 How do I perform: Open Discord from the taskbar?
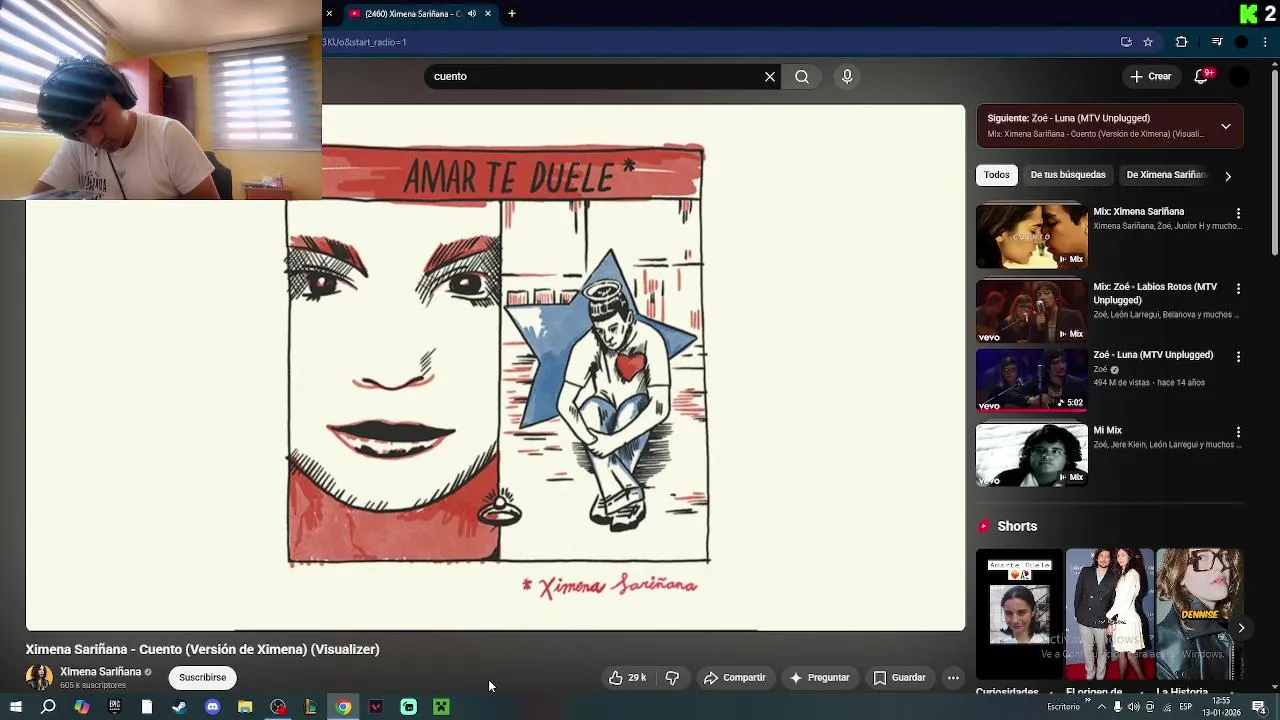tap(212, 707)
